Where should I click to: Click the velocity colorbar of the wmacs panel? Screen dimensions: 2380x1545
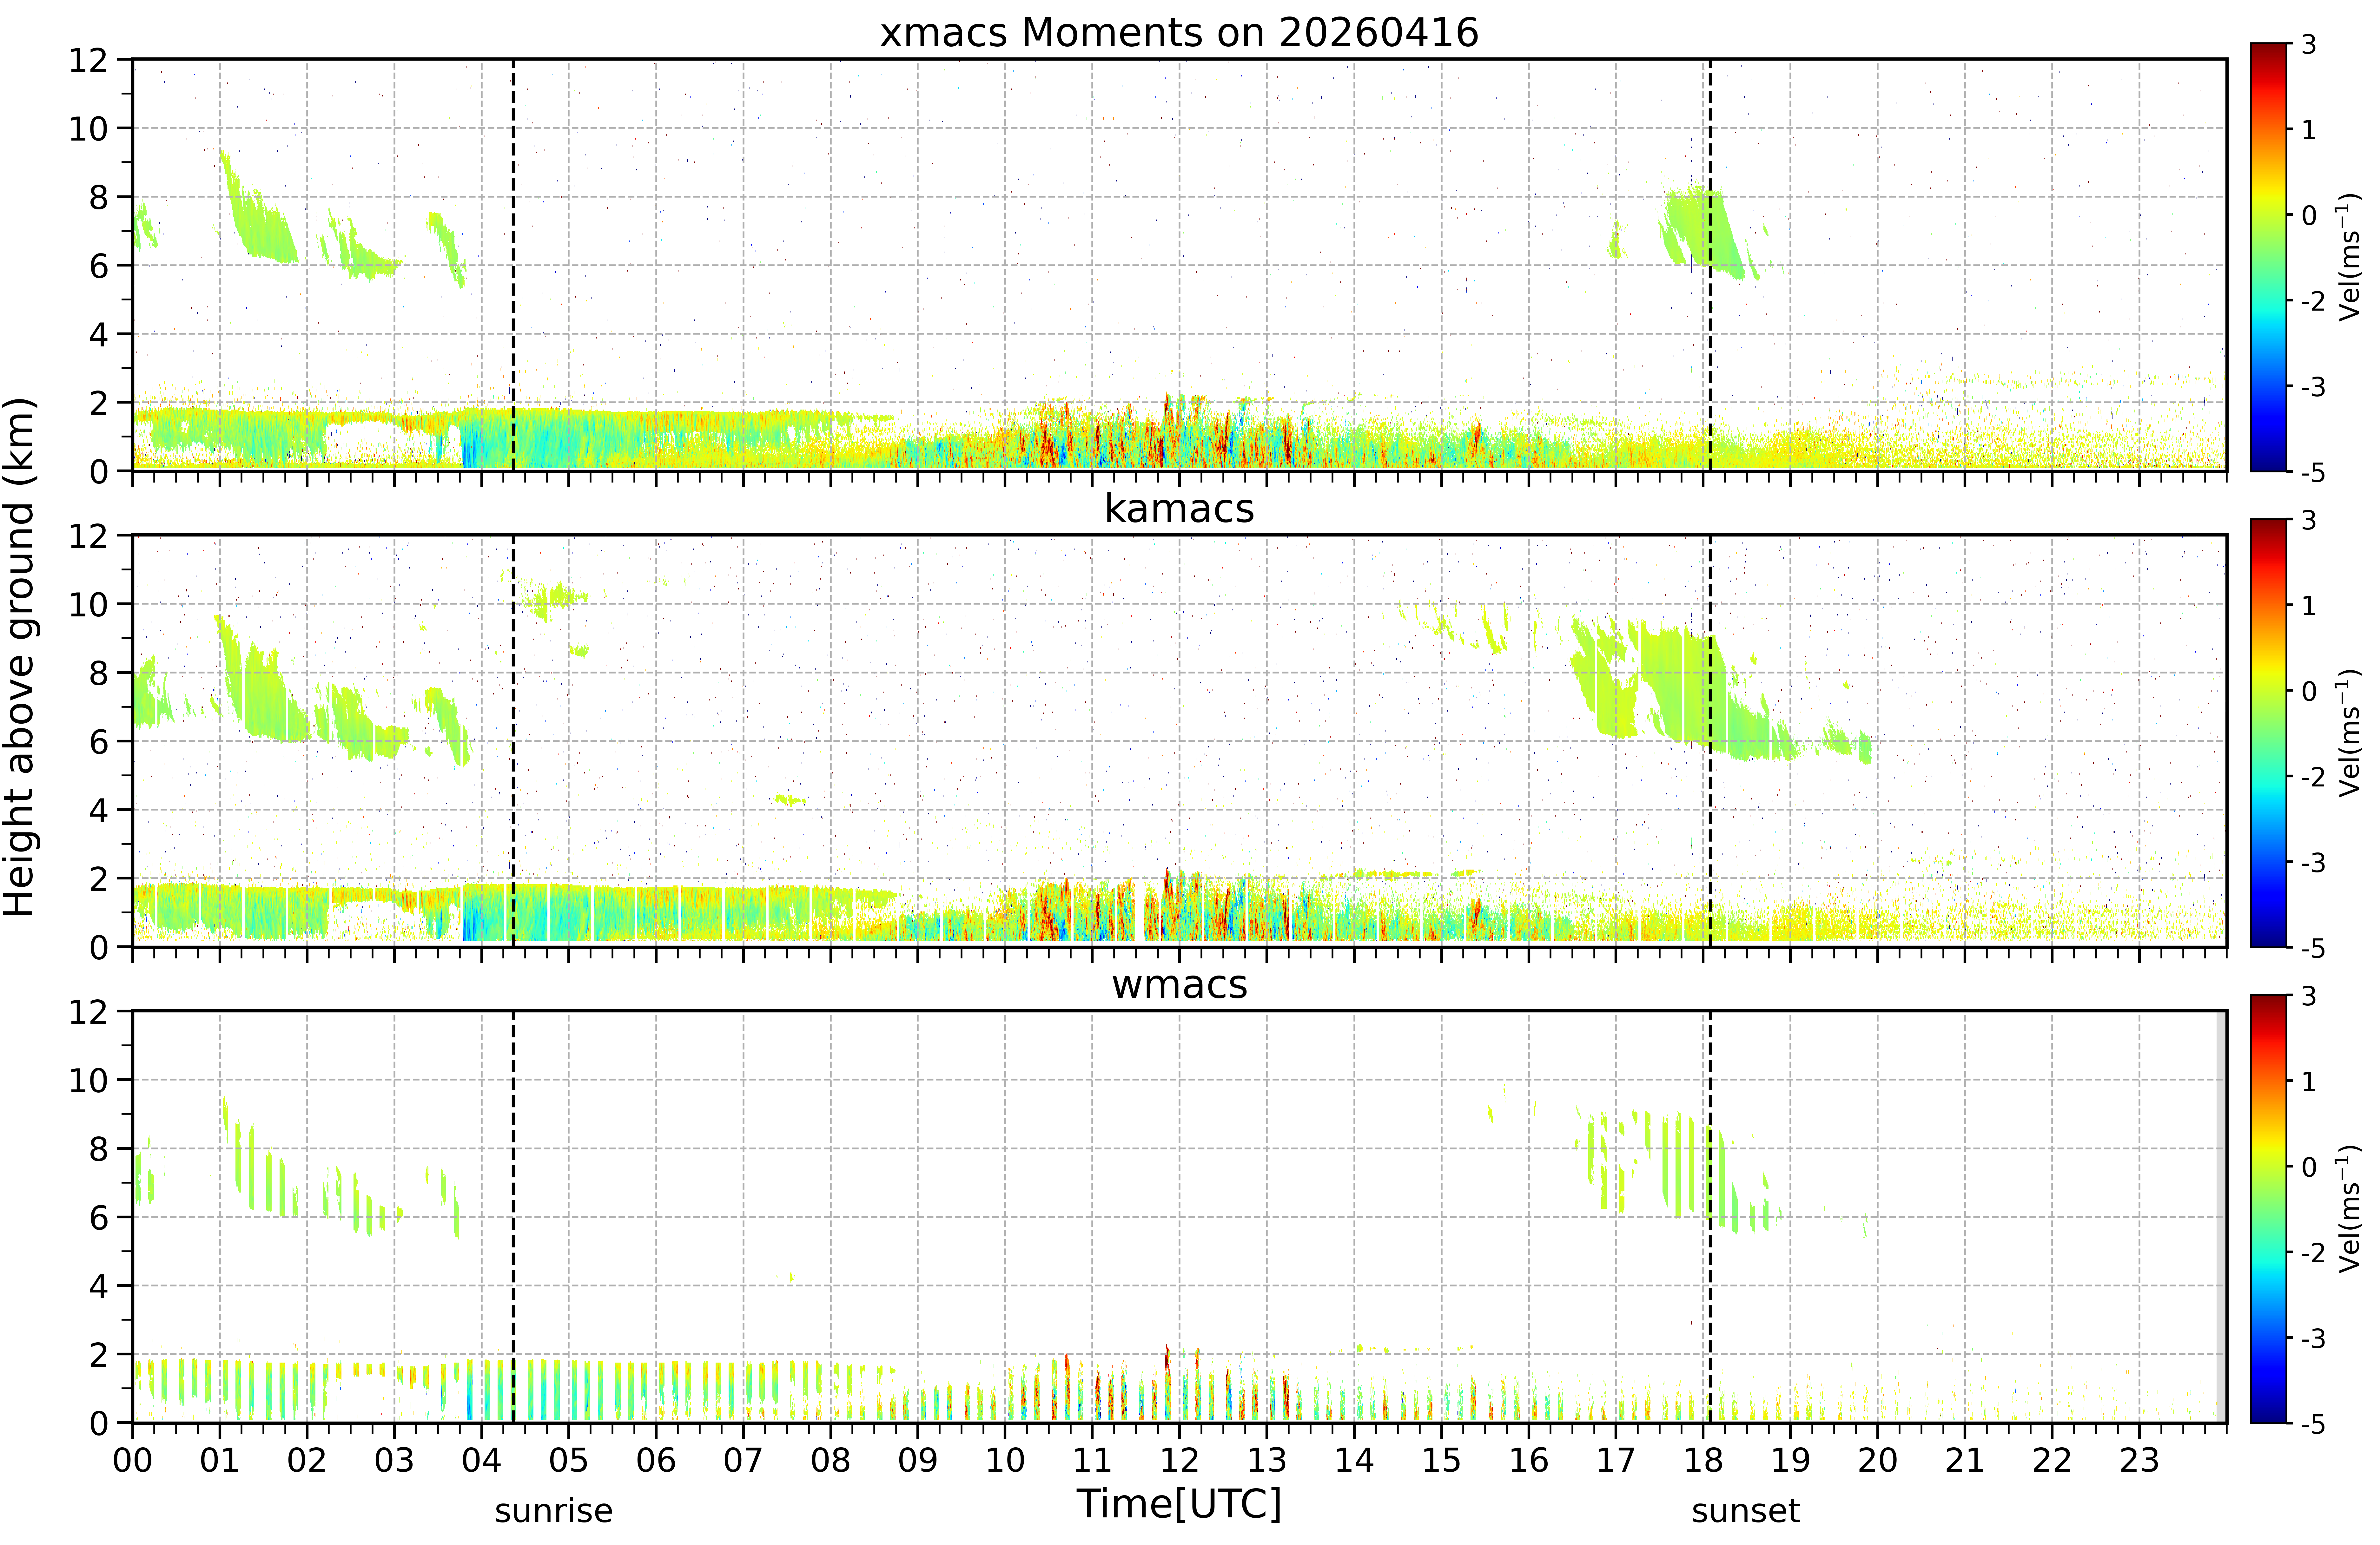click(2268, 1209)
